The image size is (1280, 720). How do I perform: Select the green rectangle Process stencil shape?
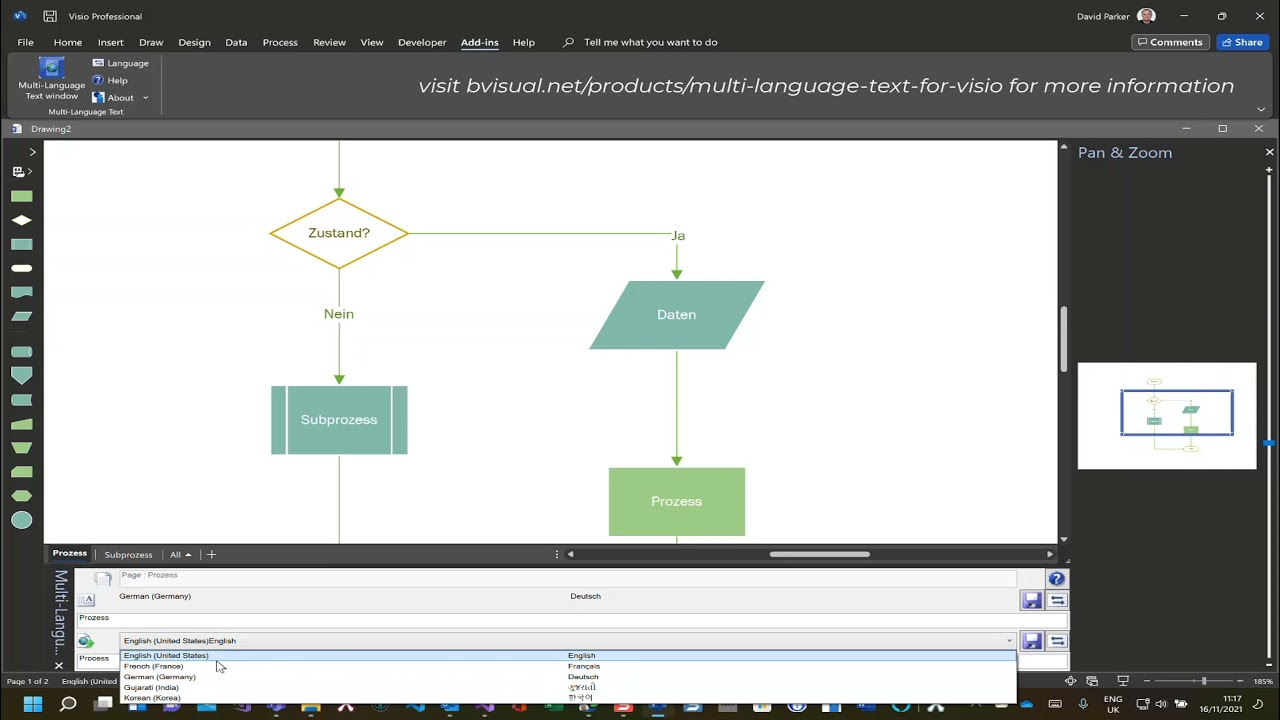21,197
